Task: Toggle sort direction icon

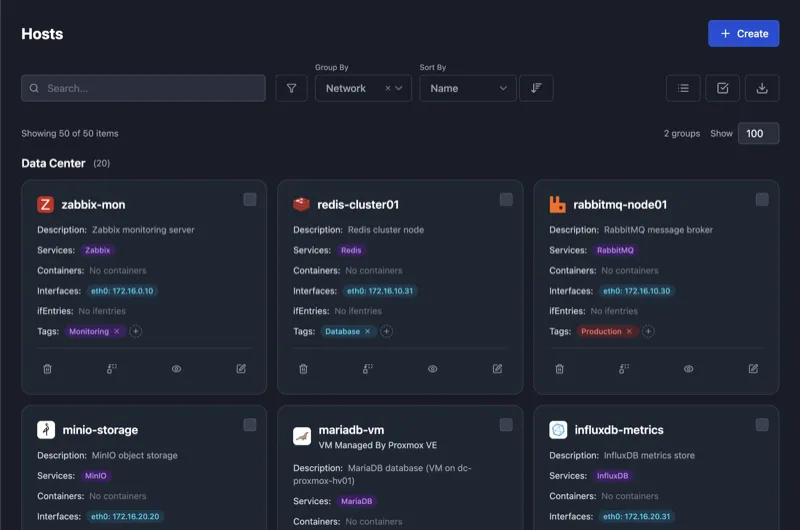Action: pyautogui.click(x=536, y=88)
